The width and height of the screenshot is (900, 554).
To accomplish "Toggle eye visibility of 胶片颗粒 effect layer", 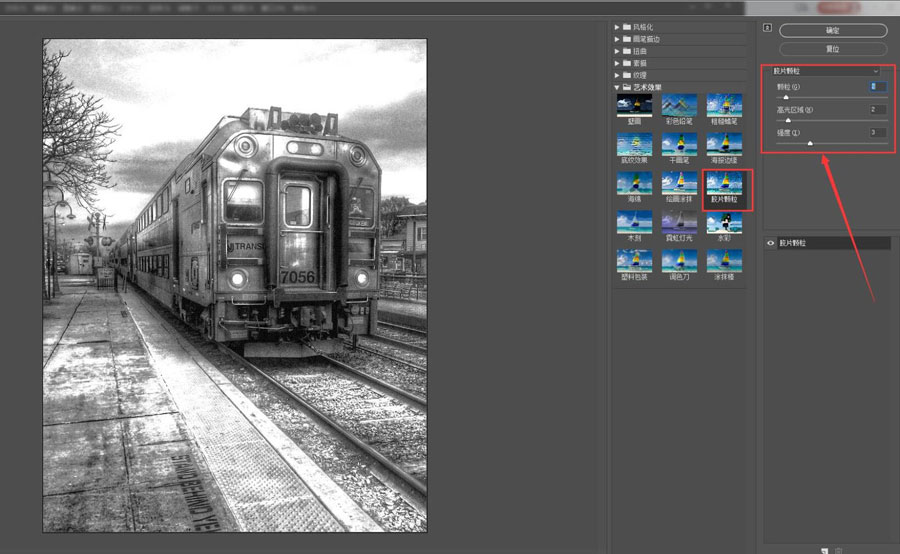I will pos(771,243).
